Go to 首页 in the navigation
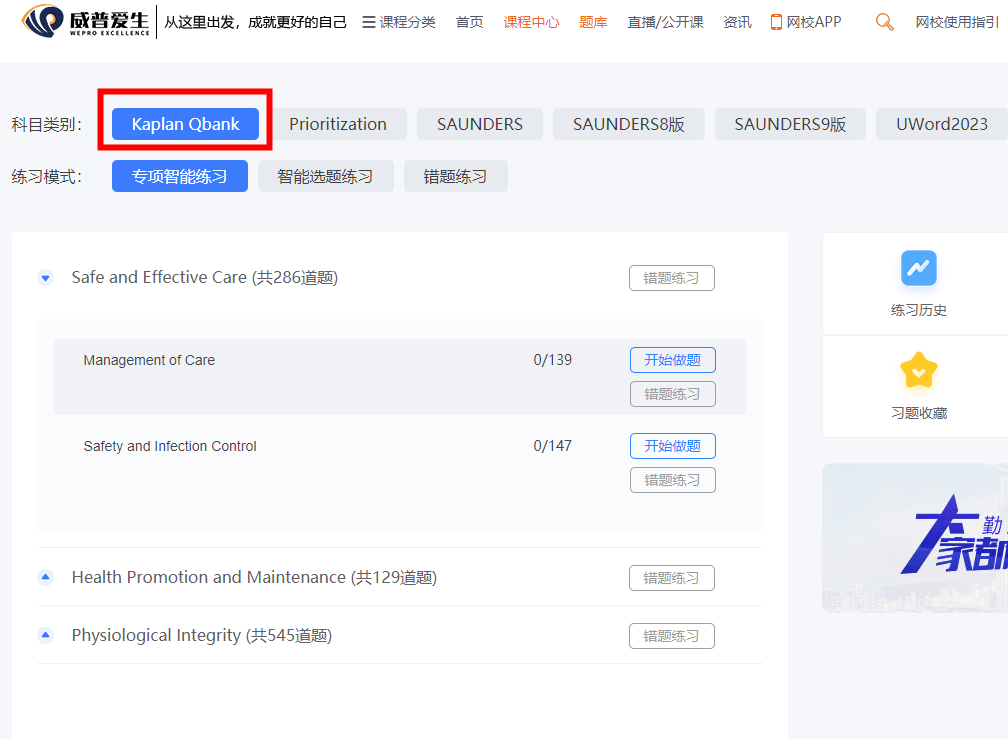Image resolution: width=1008 pixels, height=739 pixels. (x=469, y=22)
